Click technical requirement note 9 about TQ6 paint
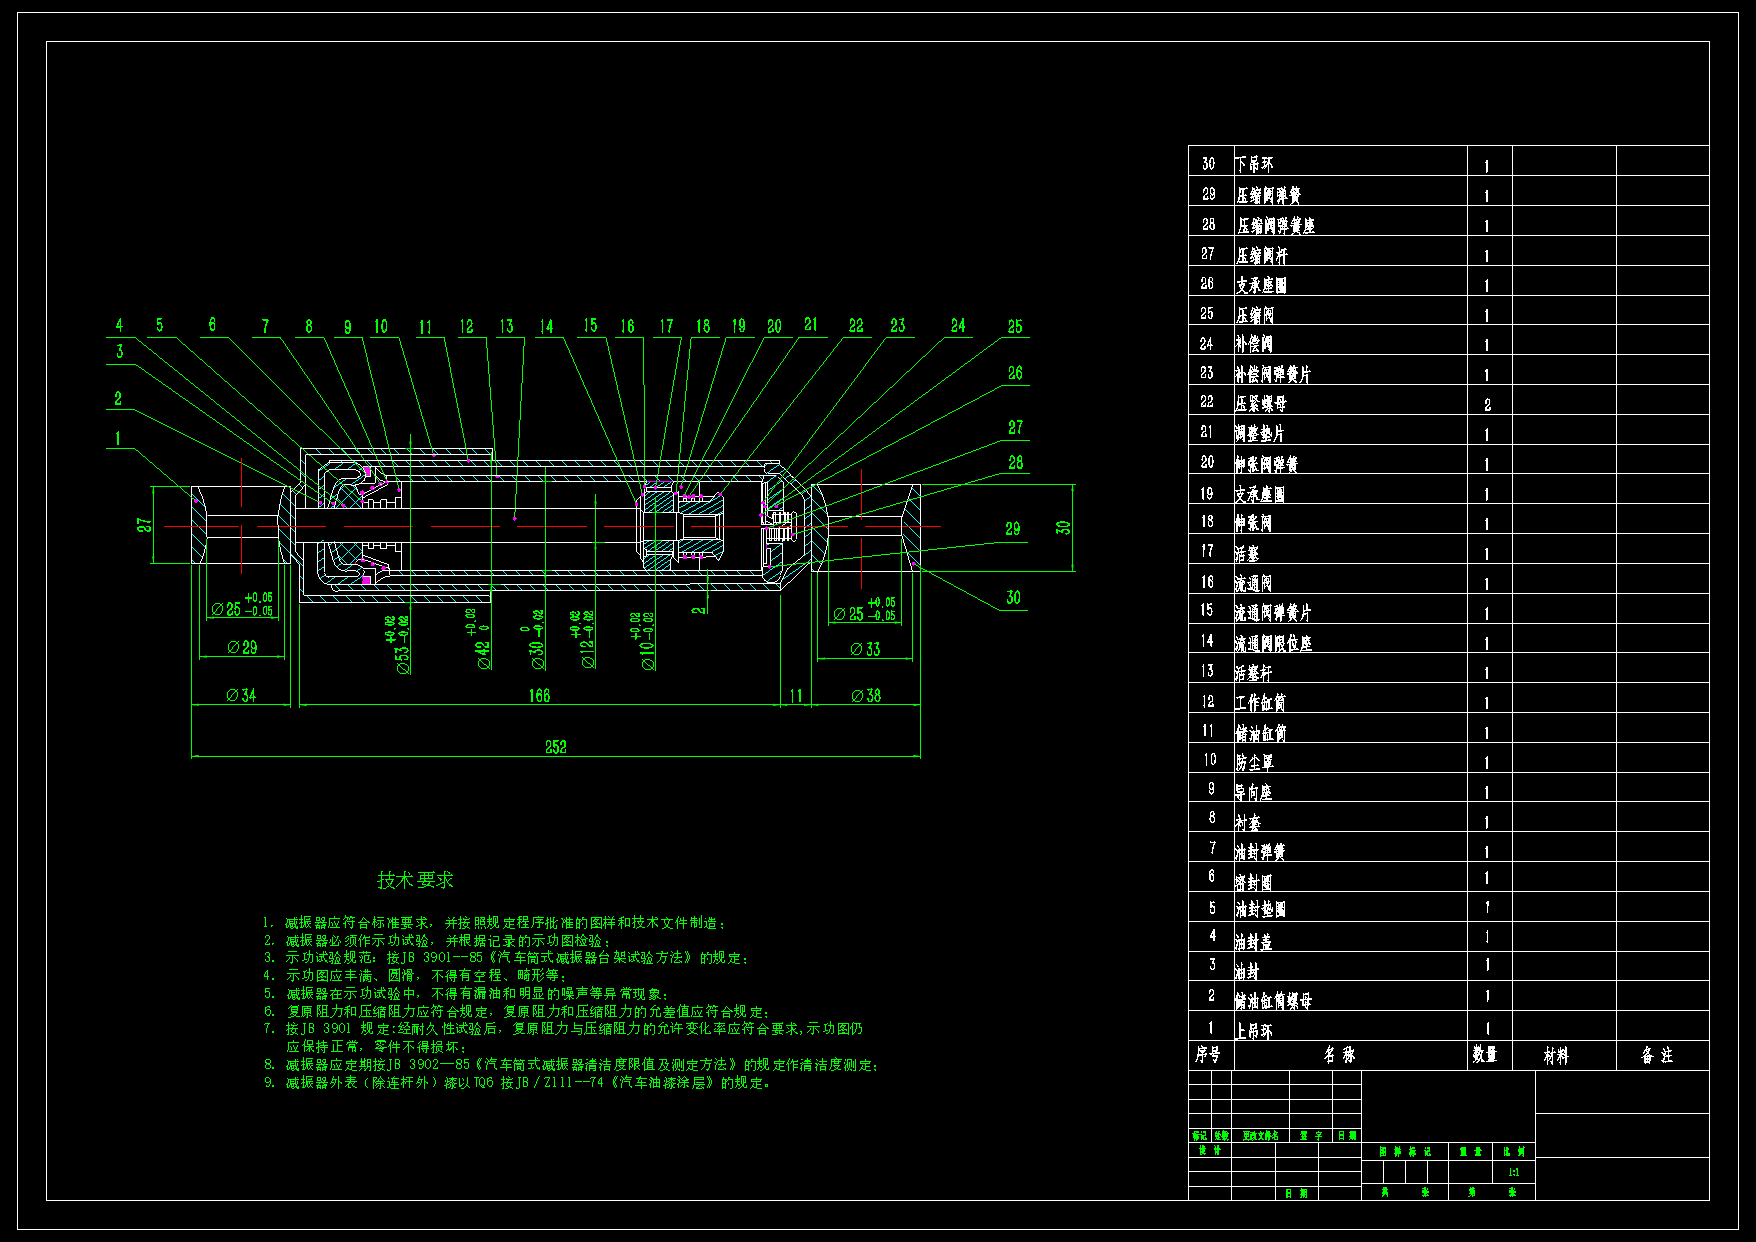1756x1242 pixels. (x=518, y=1083)
